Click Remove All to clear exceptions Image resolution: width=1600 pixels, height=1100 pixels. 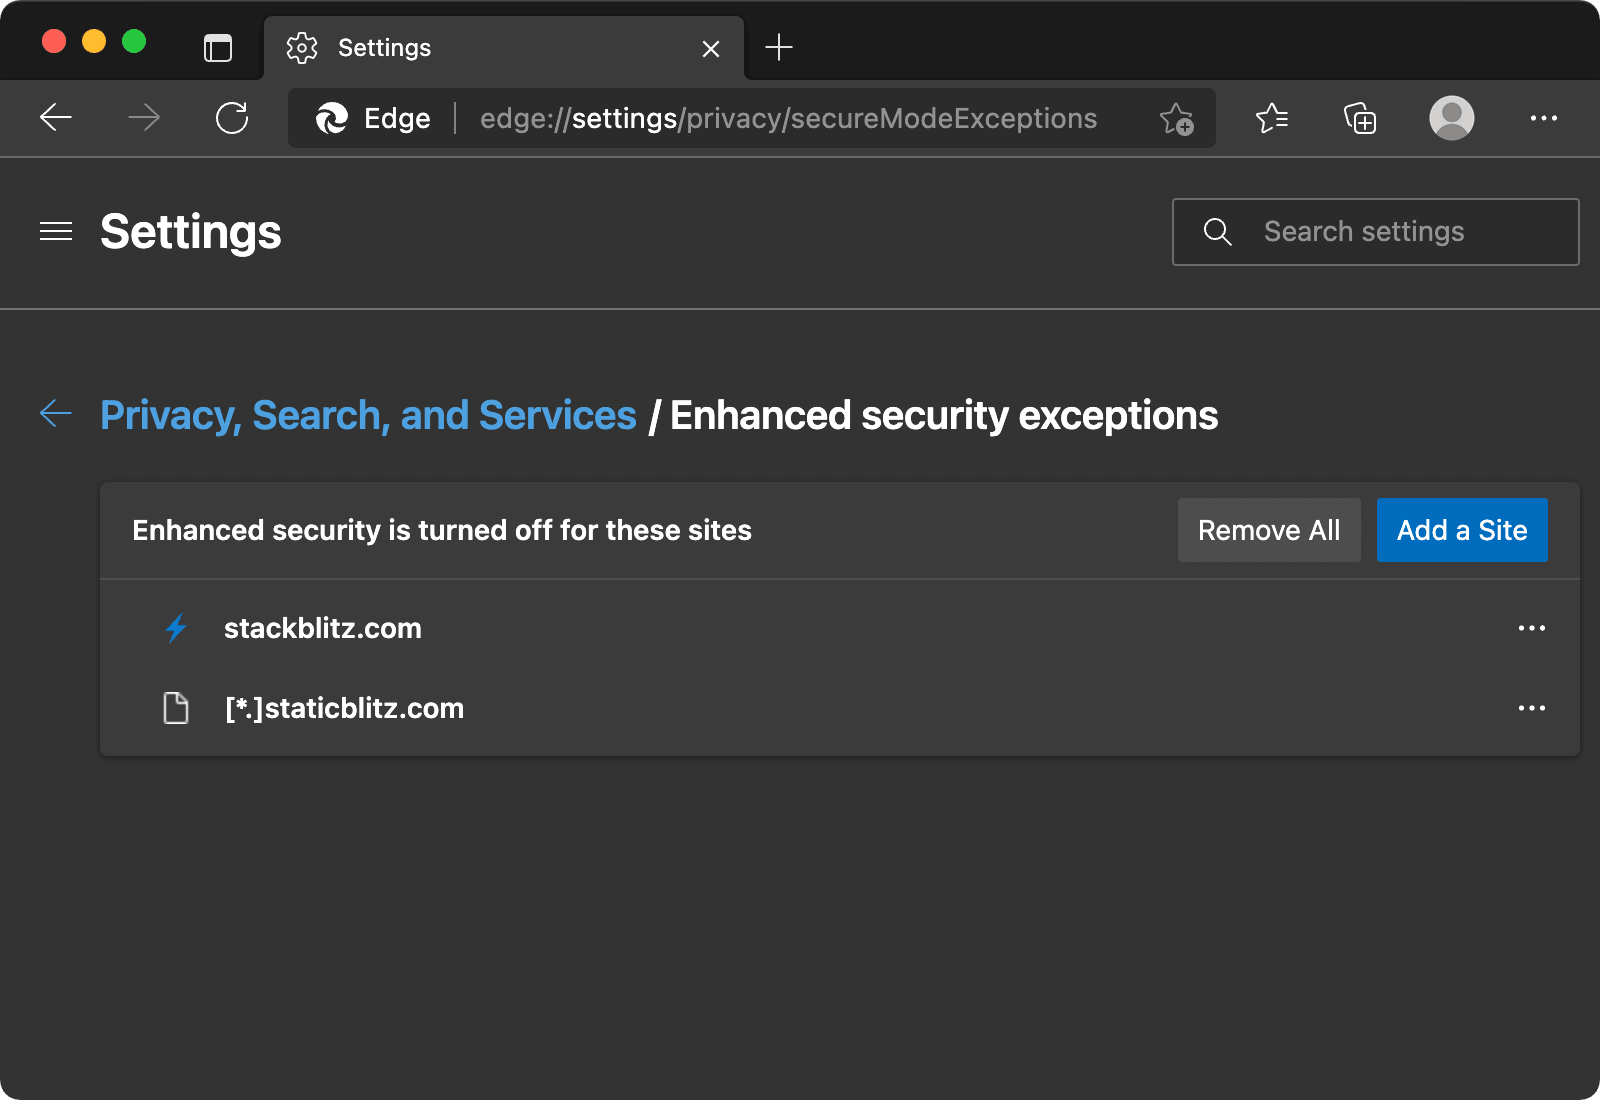tap(1268, 530)
